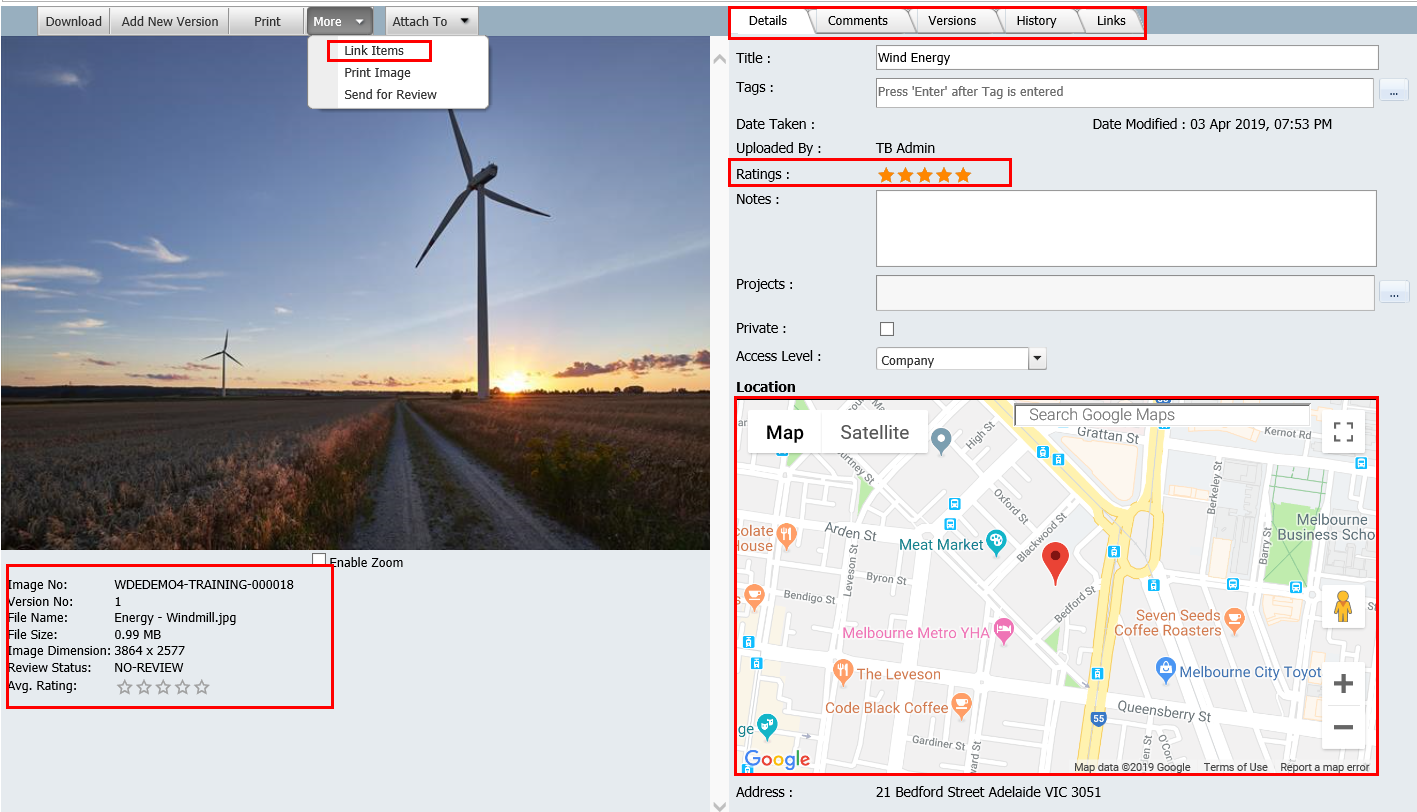
Task: Click The Leveson restaurant icon
Action: (844, 672)
